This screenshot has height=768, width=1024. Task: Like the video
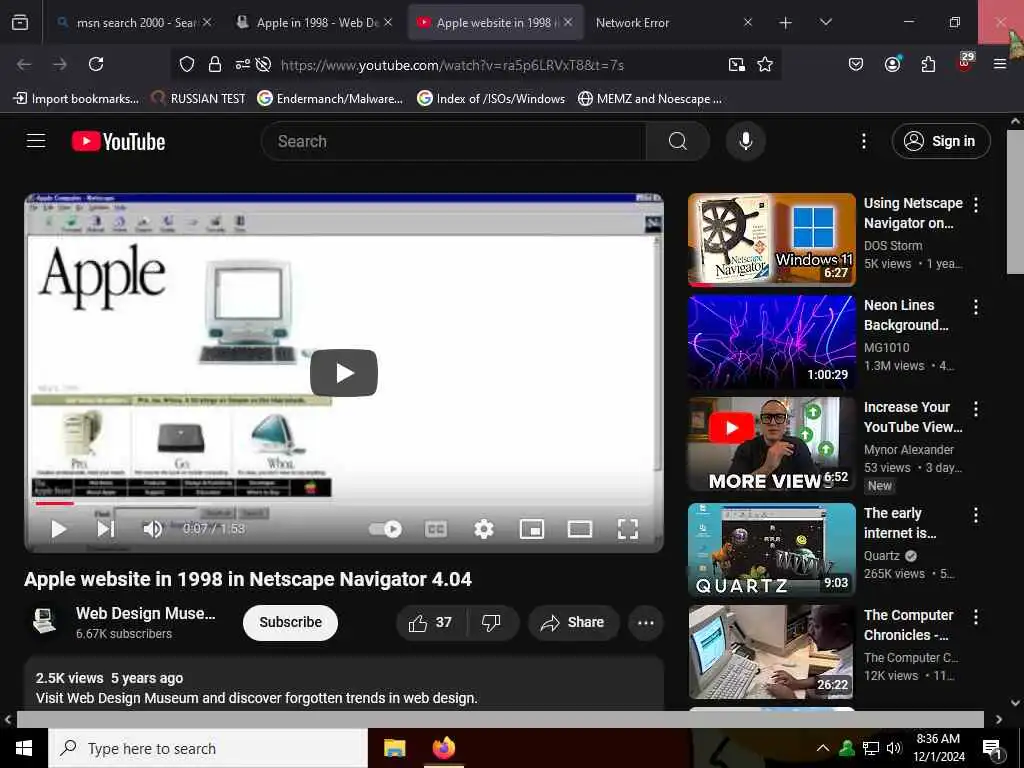click(431, 622)
